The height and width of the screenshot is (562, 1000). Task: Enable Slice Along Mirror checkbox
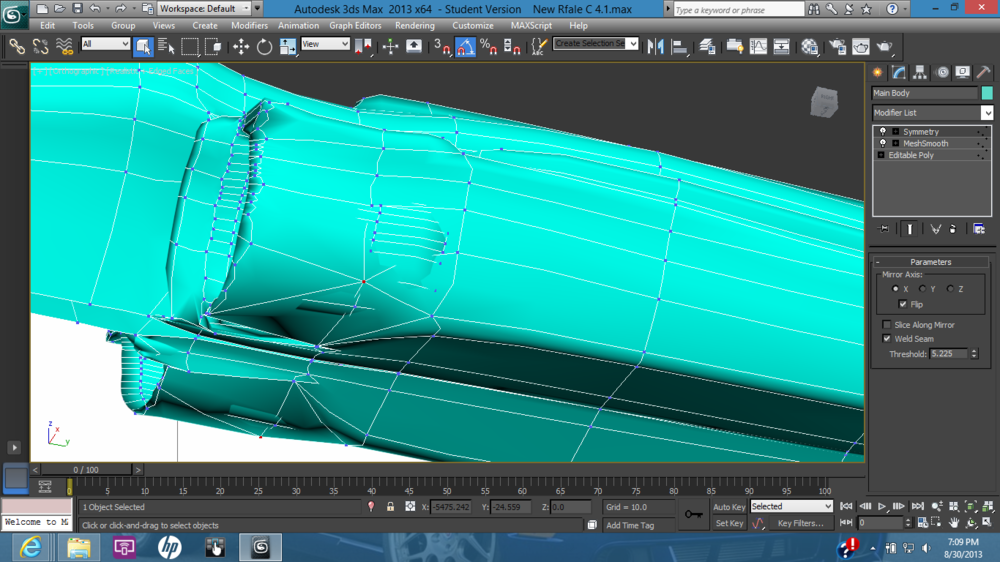[887, 325]
